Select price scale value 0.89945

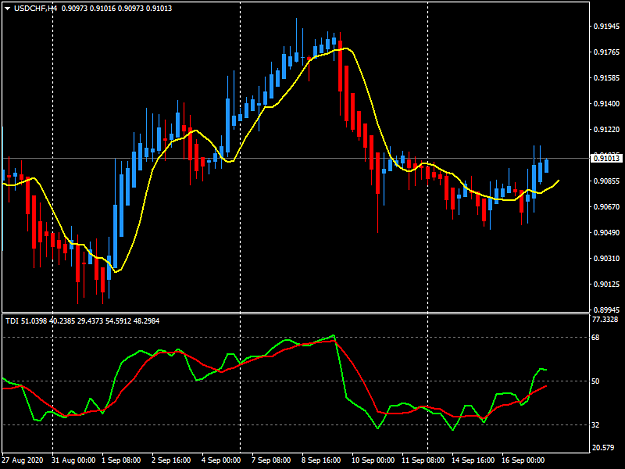607,310
